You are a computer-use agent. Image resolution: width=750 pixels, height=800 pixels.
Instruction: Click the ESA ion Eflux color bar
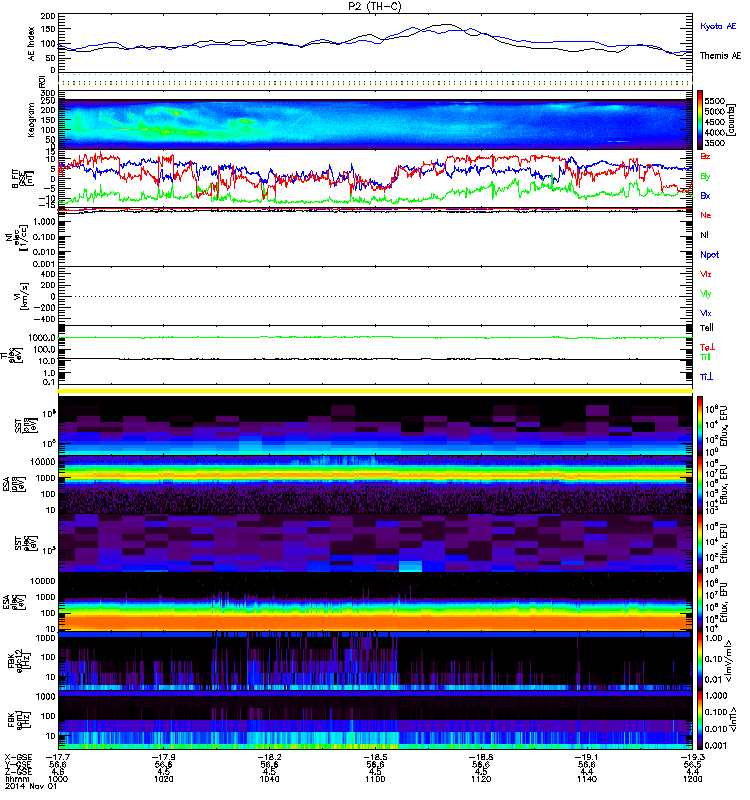(700, 485)
